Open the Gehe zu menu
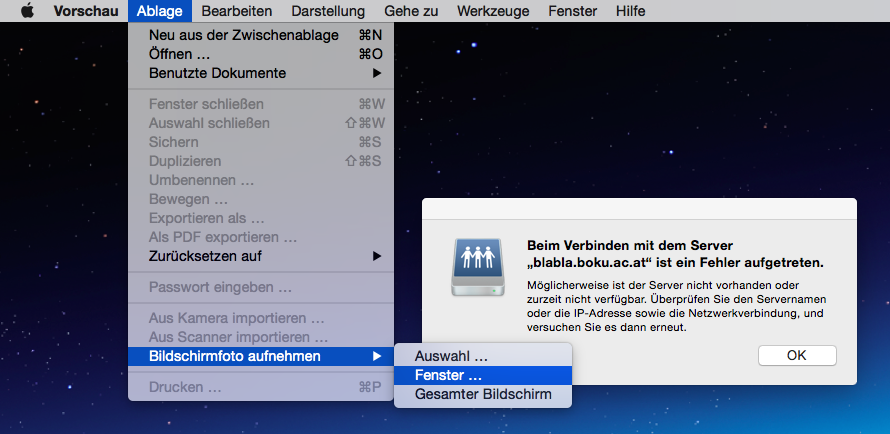Screen dimensions: 890x434 pos(410,11)
